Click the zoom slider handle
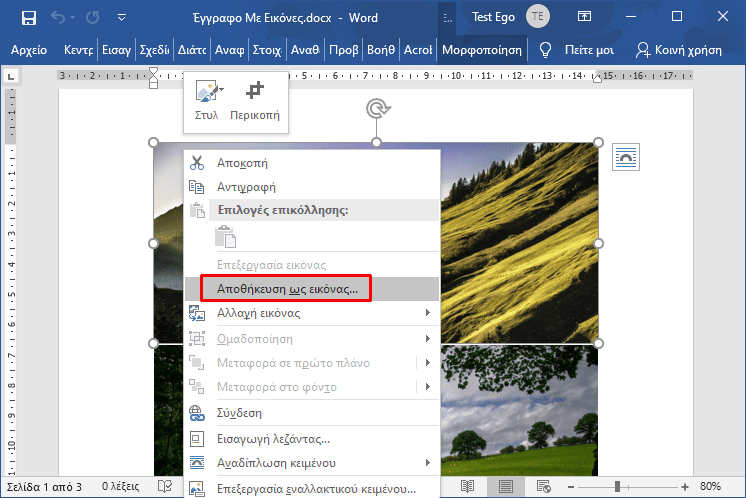The image size is (746, 498). (617, 486)
